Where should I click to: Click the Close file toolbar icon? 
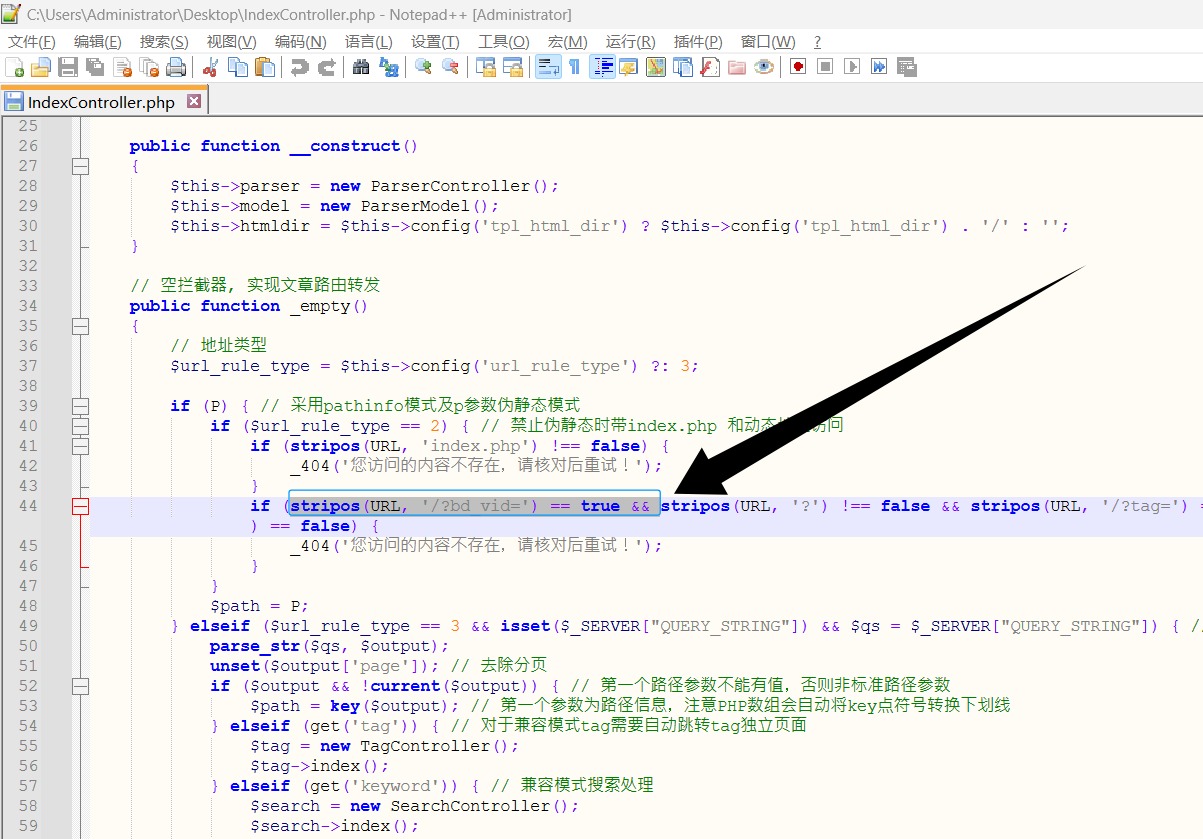click(123, 67)
